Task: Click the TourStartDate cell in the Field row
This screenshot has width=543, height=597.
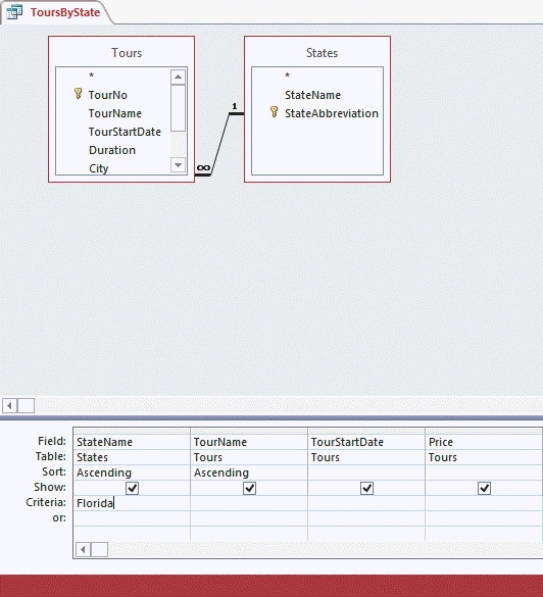Action: [x=366, y=442]
